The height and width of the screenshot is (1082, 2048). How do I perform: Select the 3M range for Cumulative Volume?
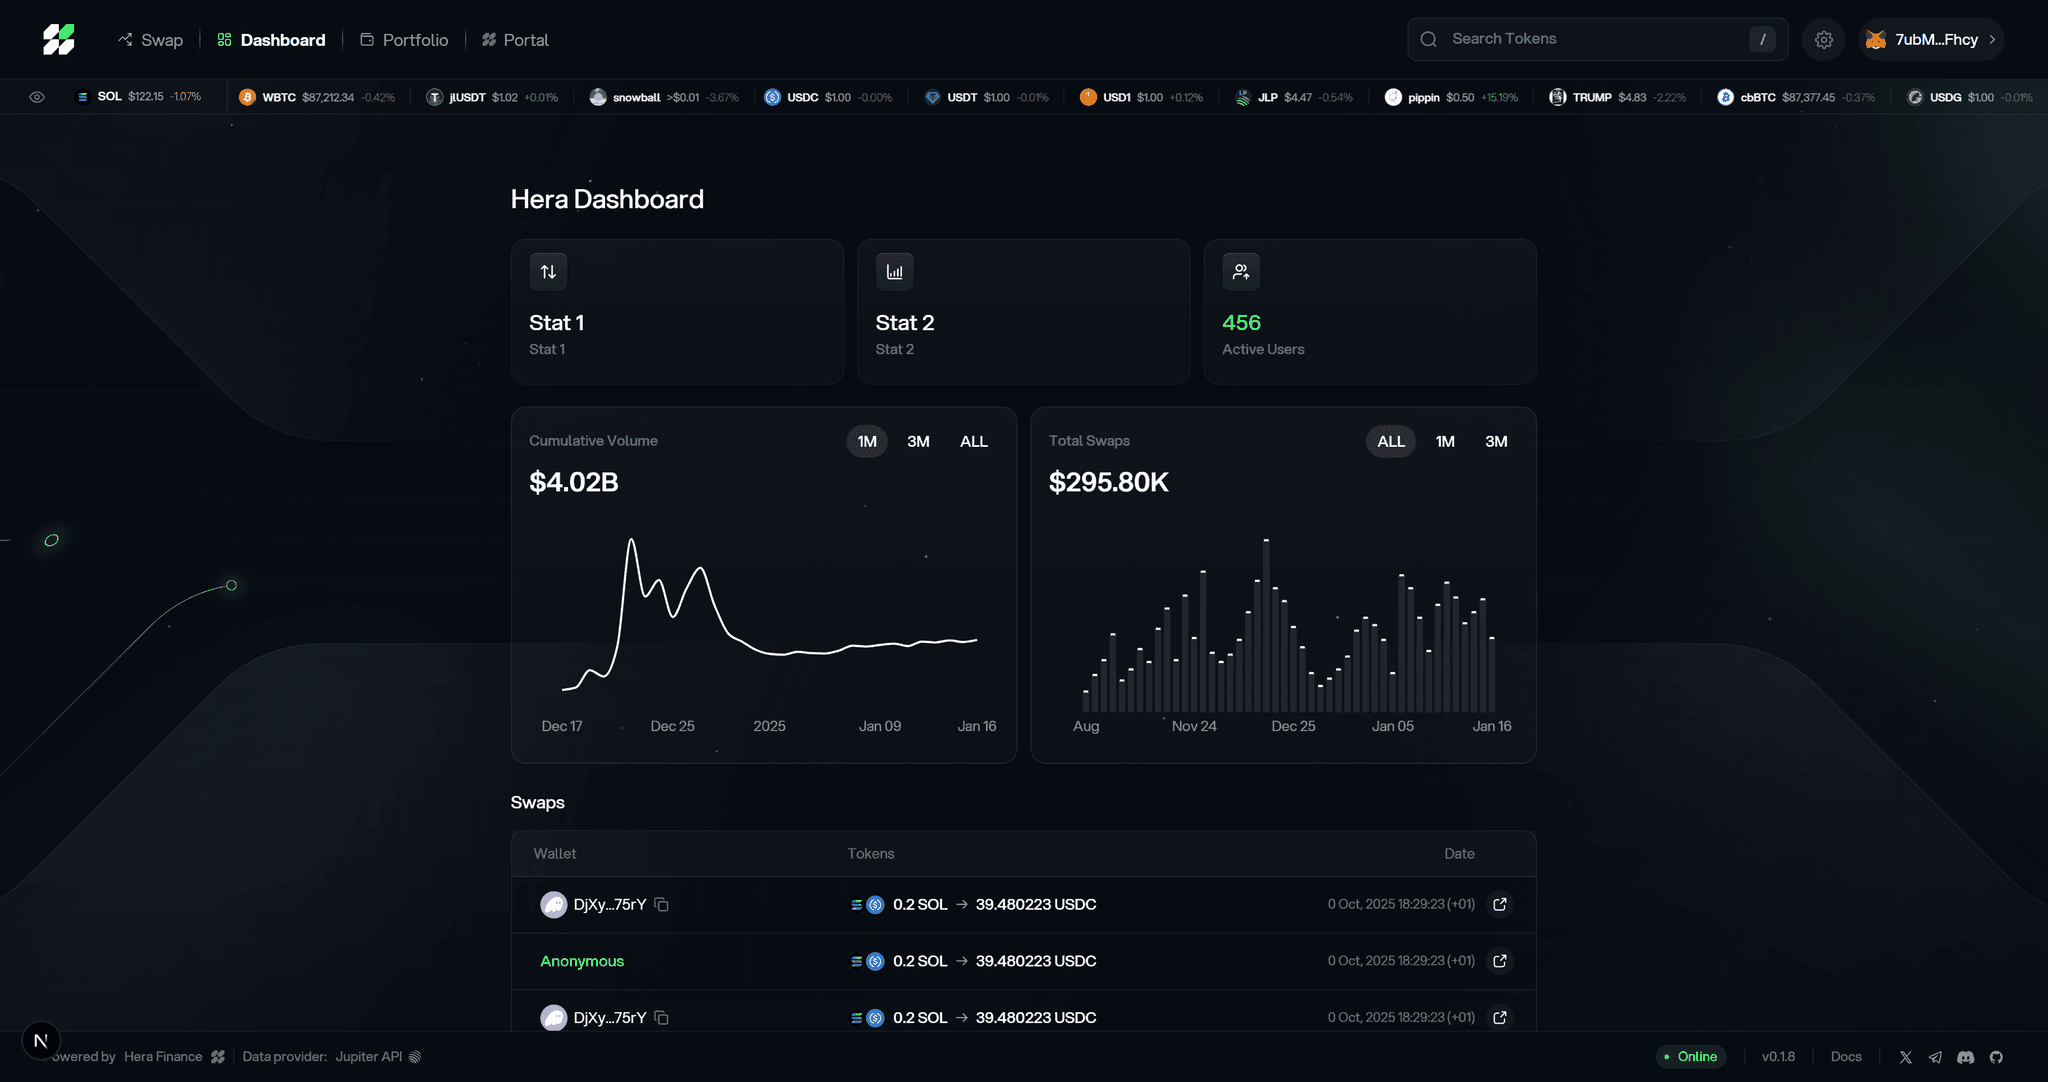918,441
